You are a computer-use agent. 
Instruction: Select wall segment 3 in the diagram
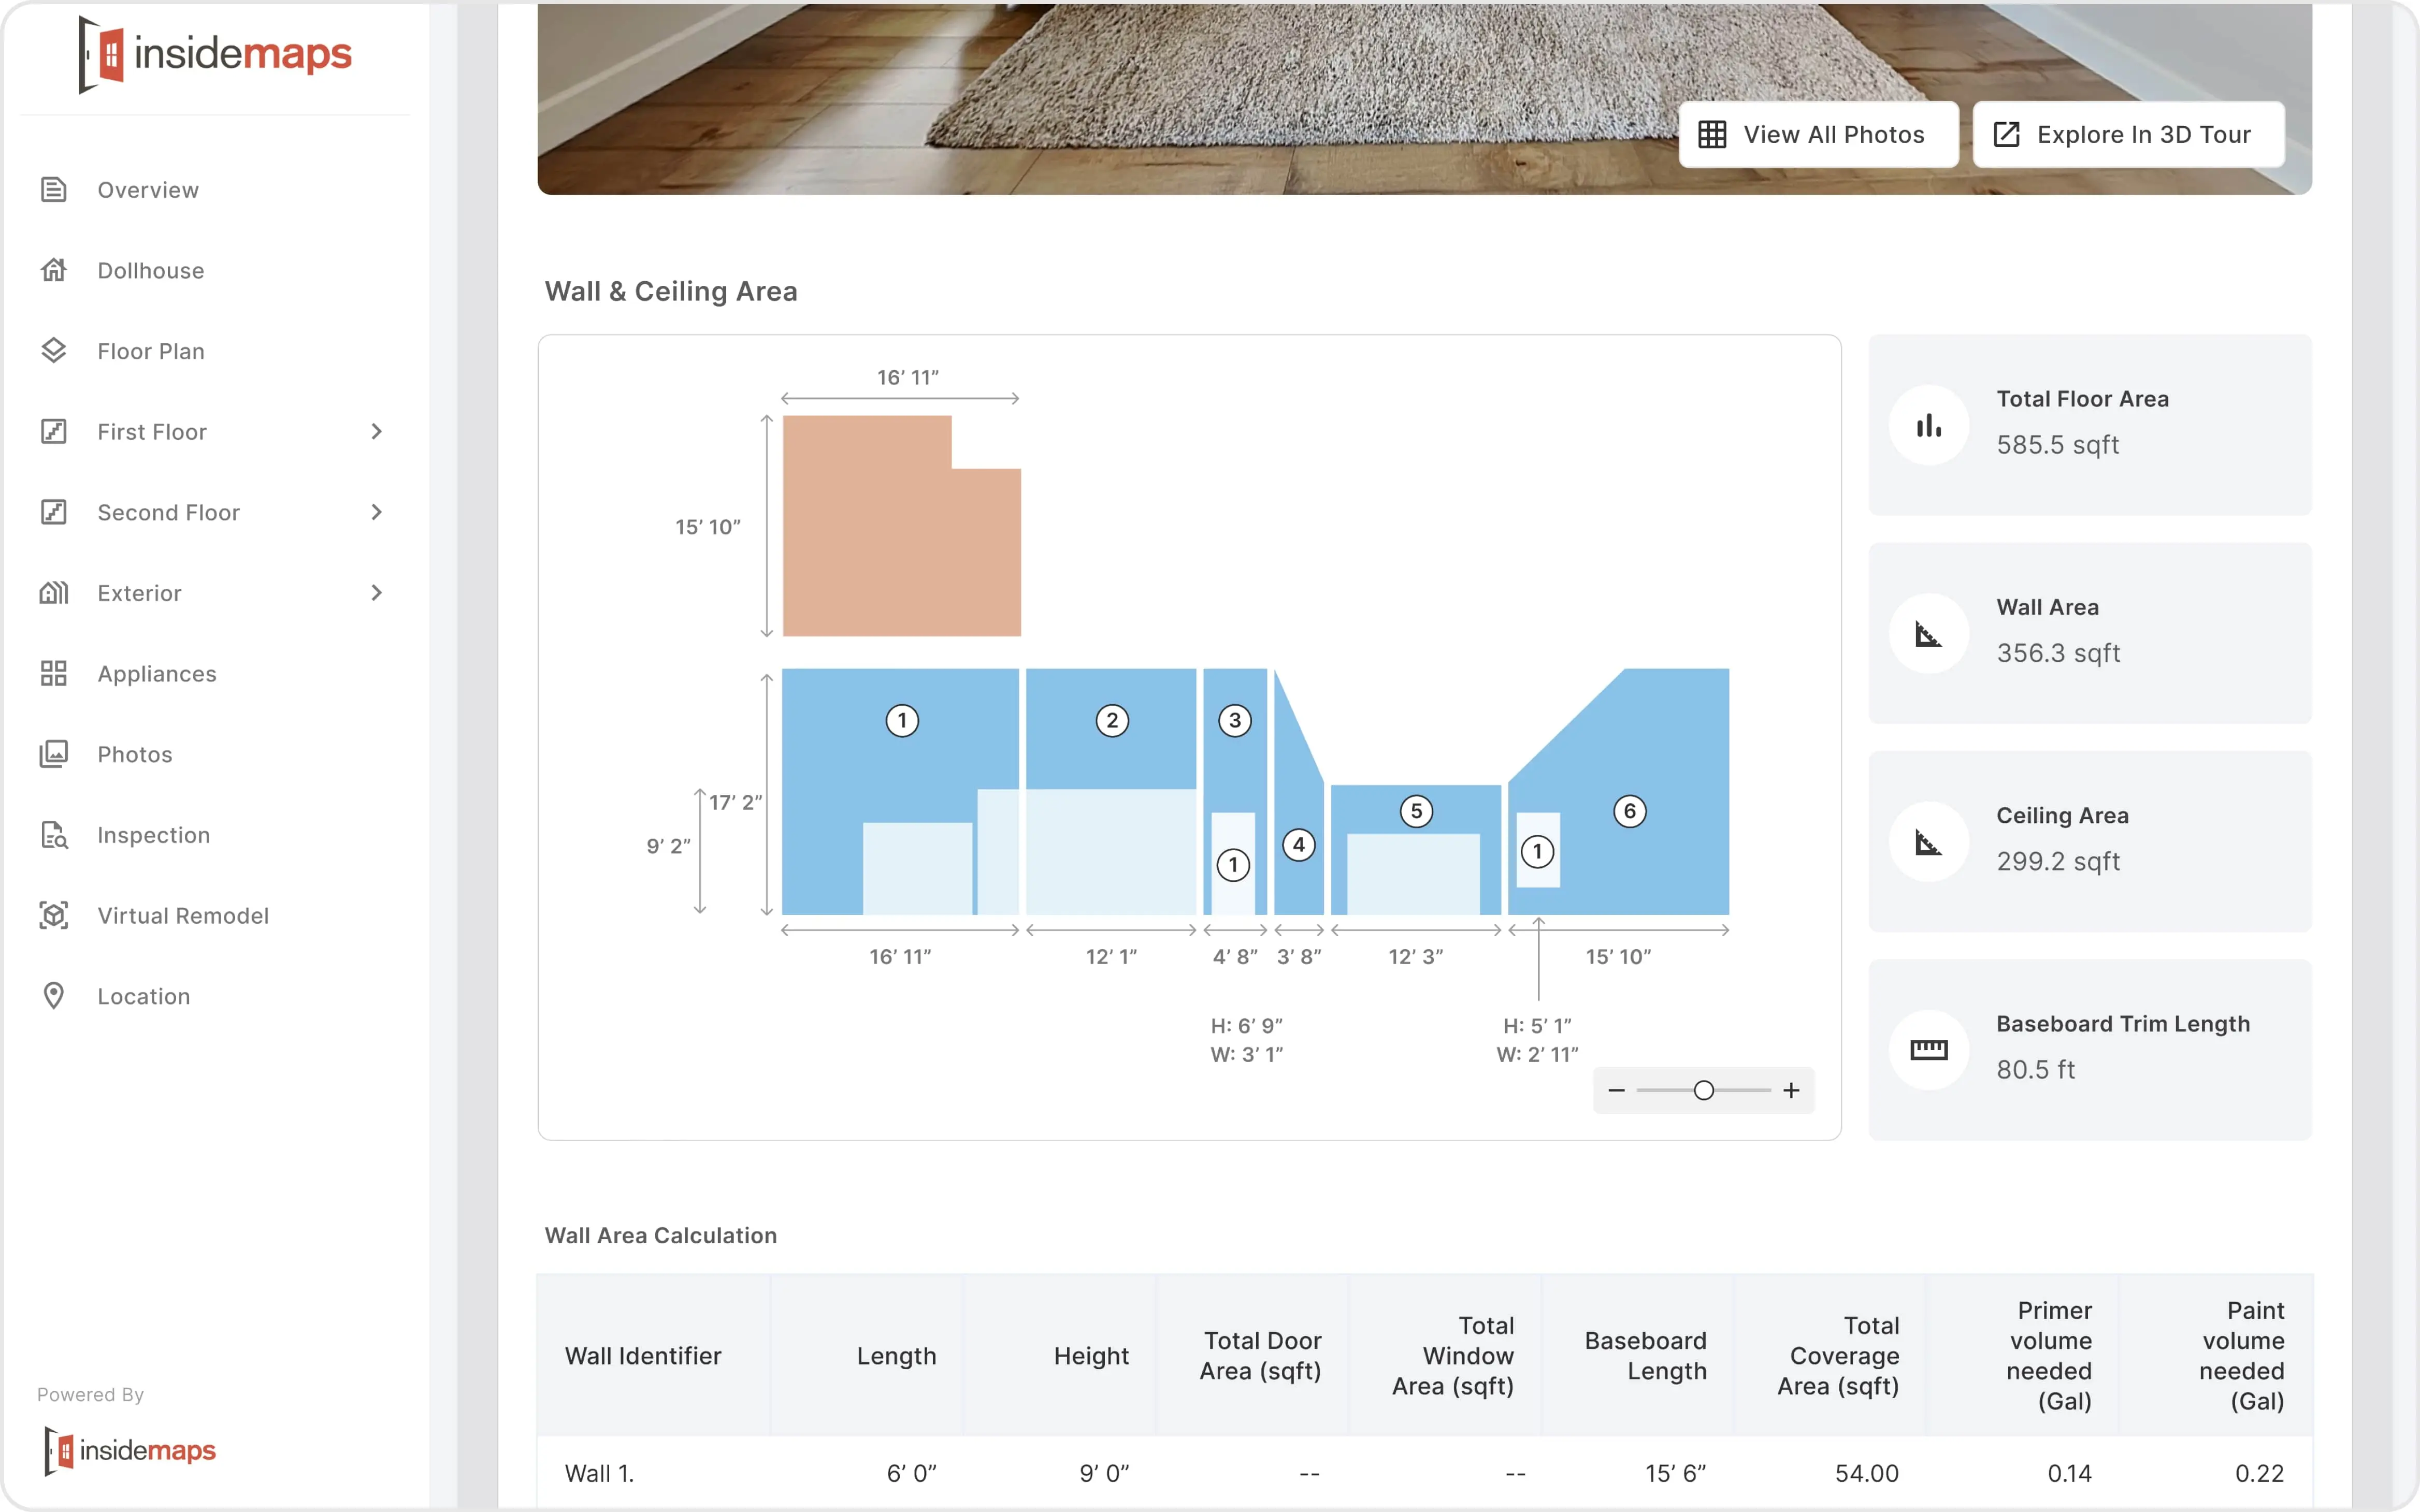(x=1235, y=720)
